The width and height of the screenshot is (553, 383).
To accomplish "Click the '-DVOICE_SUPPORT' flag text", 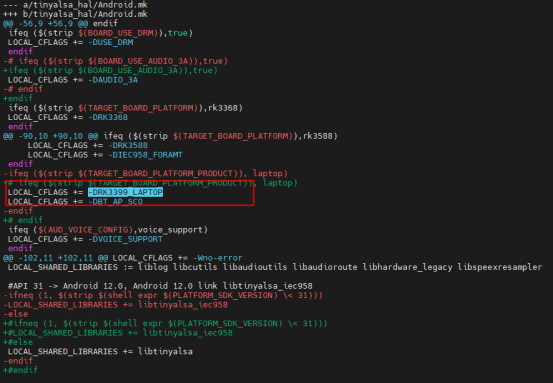I will click(x=126, y=239).
